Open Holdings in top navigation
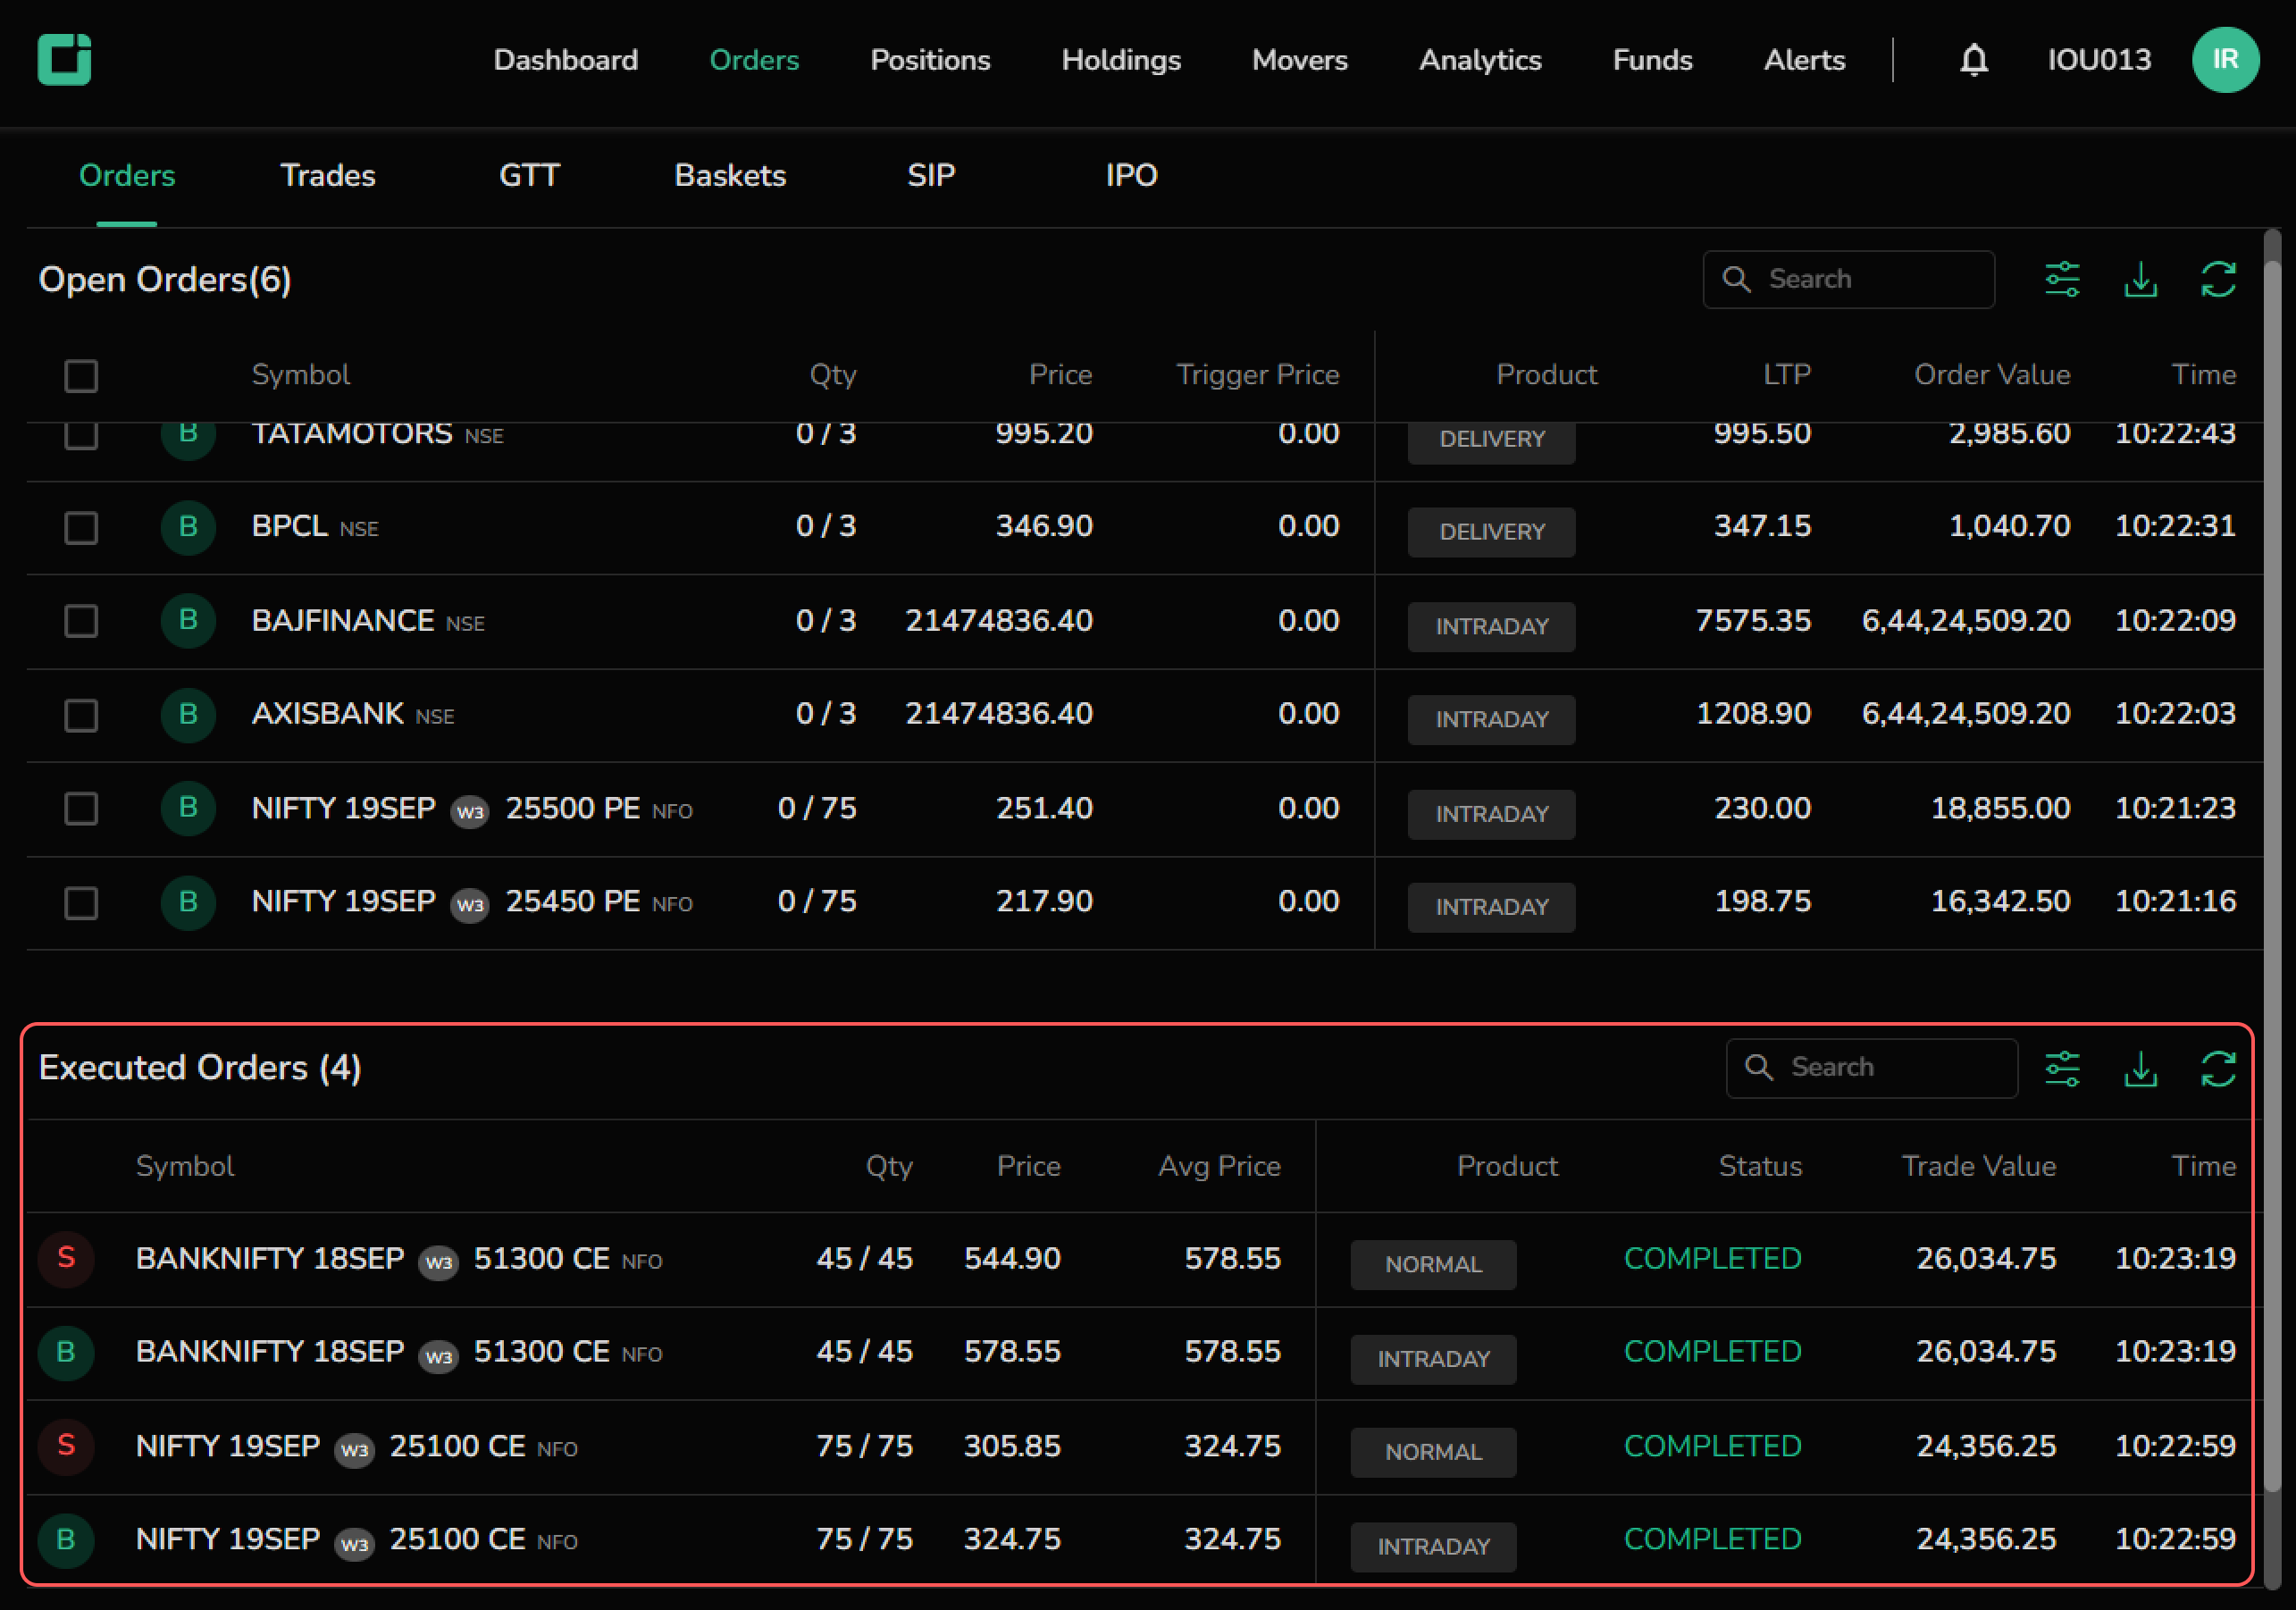Image resolution: width=2296 pixels, height=1610 pixels. pos(1121,60)
